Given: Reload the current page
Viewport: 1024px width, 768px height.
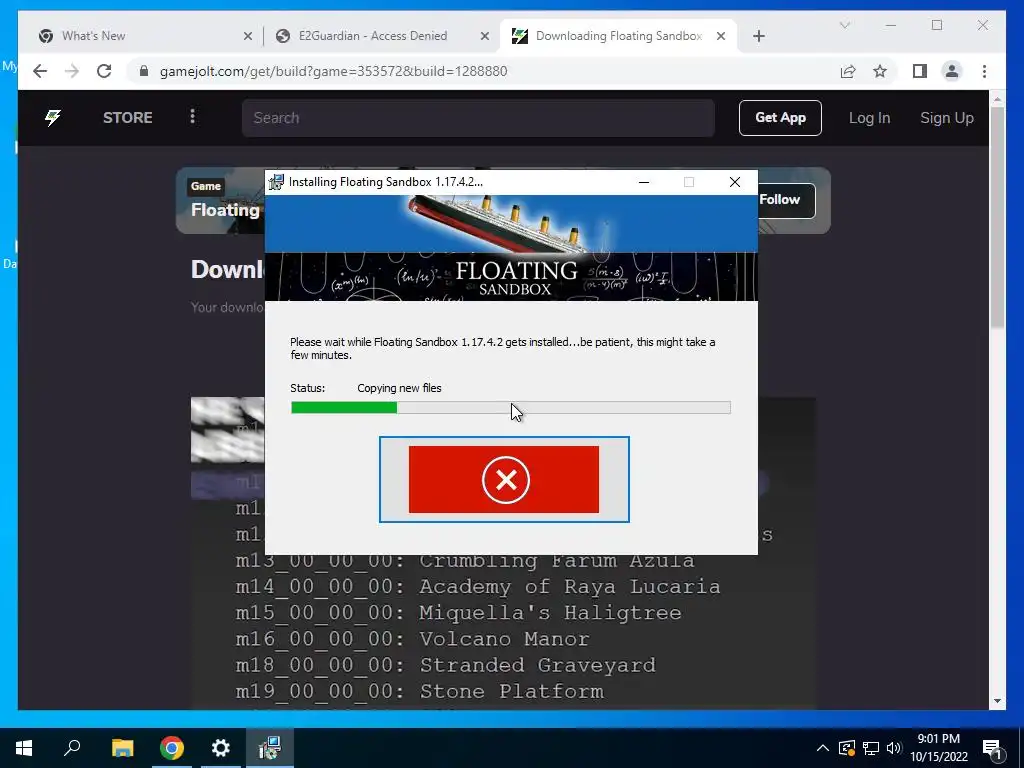Looking at the screenshot, I should tap(104, 71).
